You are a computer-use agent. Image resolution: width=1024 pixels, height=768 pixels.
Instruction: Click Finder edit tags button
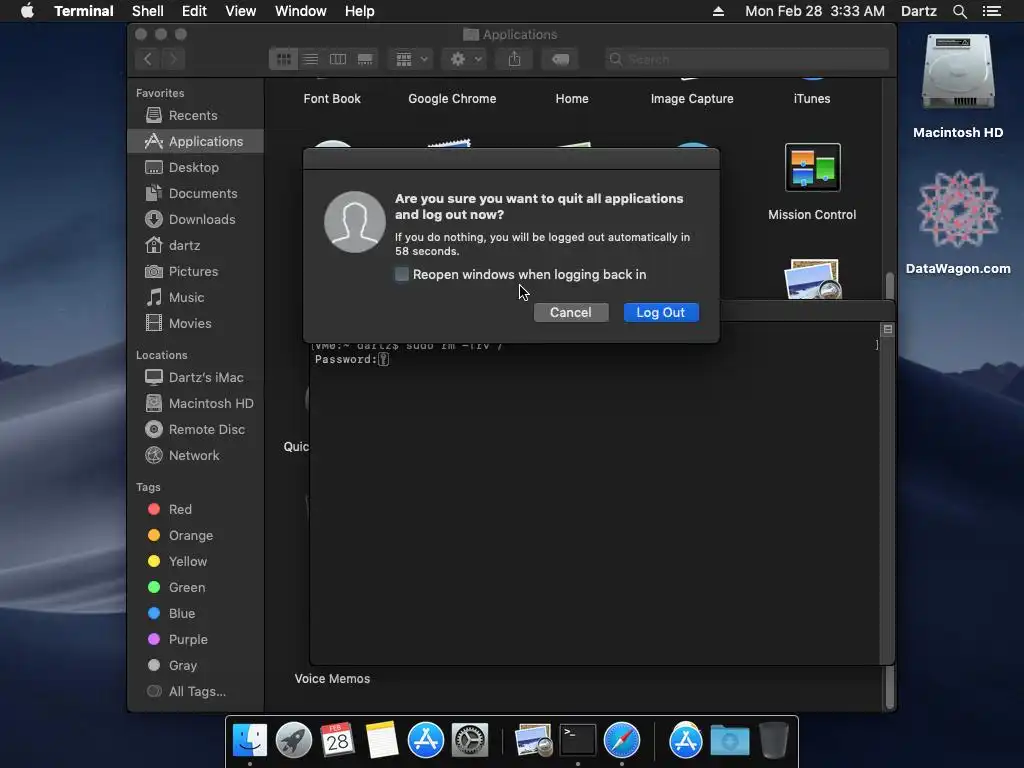(x=560, y=59)
